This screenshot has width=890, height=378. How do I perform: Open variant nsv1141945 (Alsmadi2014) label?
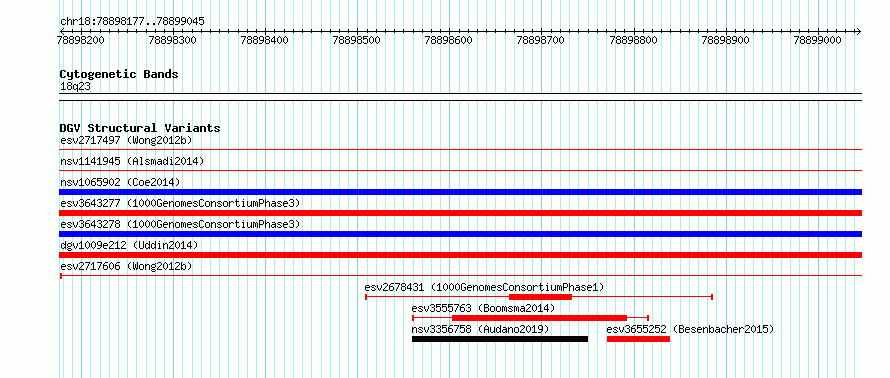[x=132, y=161]
